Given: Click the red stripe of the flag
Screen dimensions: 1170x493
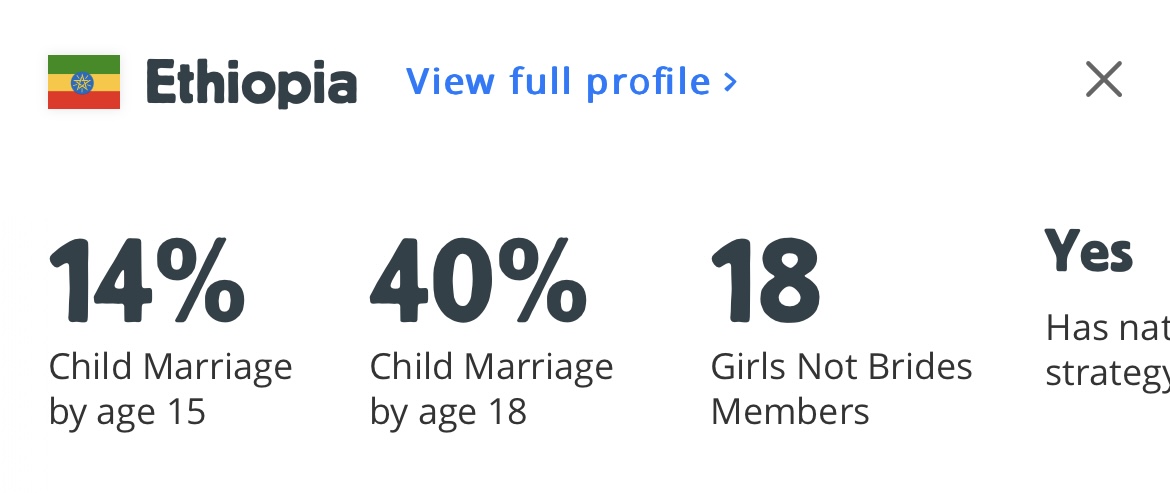Looking at the screenshot, I should (84, 100).
